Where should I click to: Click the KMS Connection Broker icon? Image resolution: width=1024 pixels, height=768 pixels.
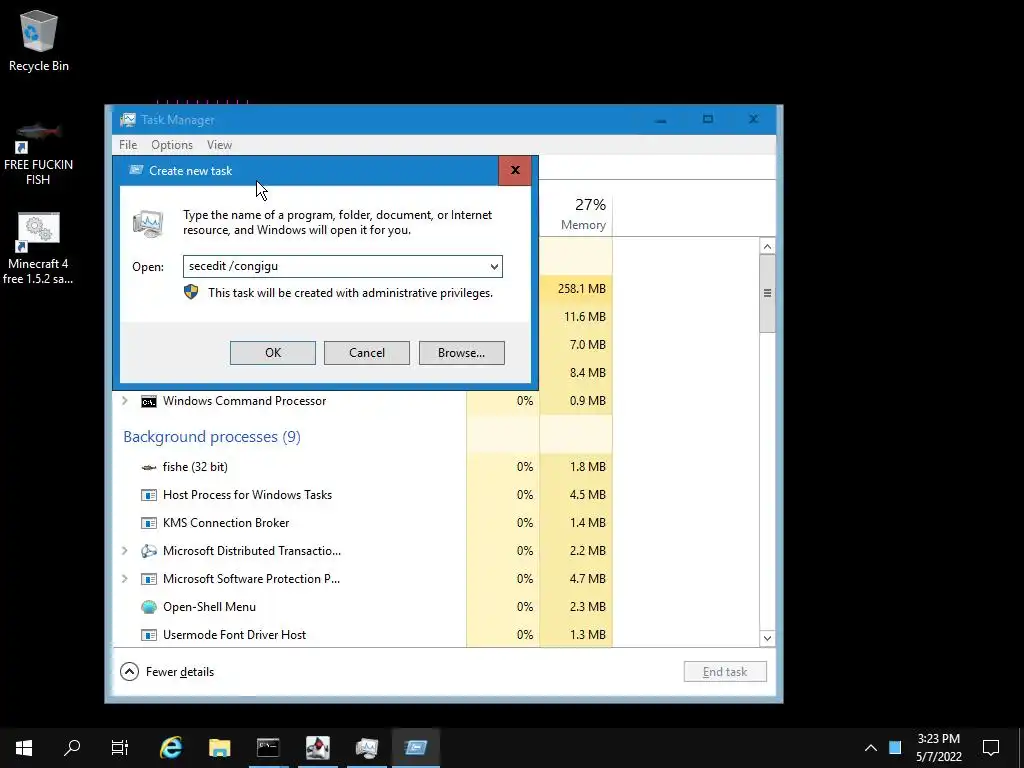pos(149,523)
